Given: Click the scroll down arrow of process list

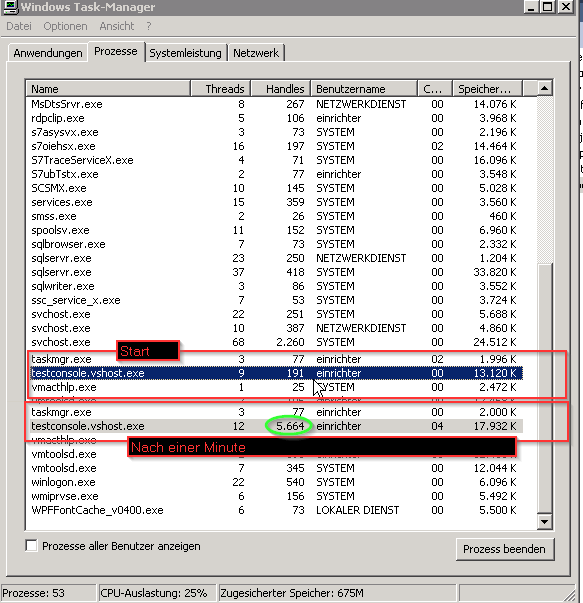Looking at the screenshot, I should coord(544,522).
